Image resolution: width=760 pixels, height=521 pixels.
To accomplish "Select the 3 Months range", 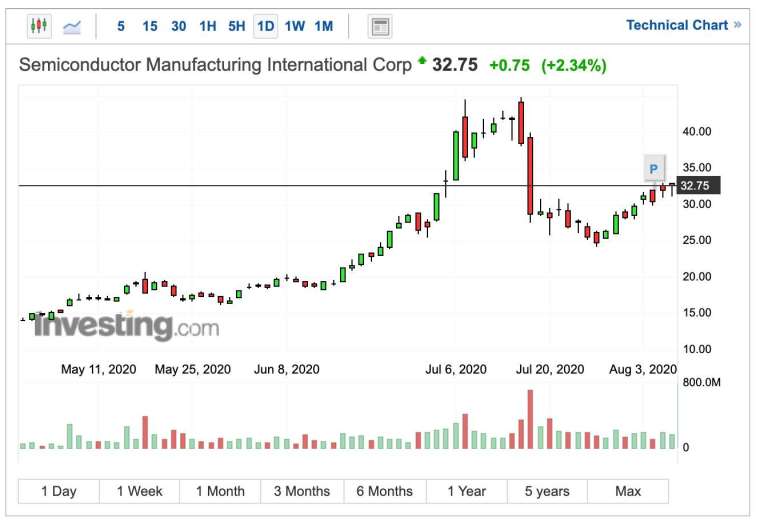I will [x=302, y=491].
